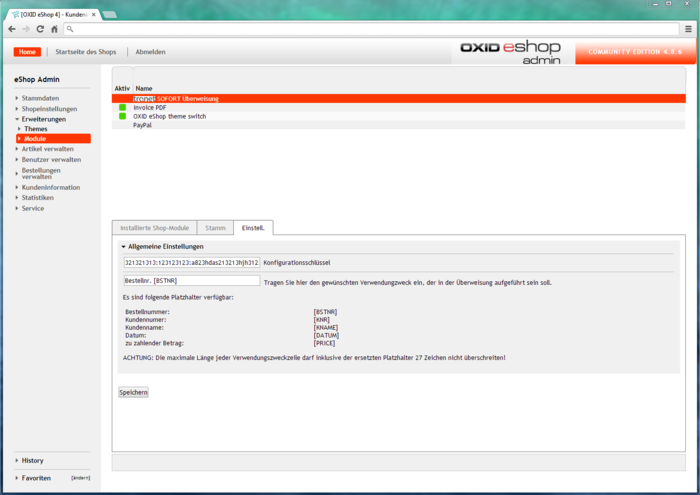This screenshot has height=495, width=700.
Task: Click the green active indicator for theme switch
Action: point(122,116)
